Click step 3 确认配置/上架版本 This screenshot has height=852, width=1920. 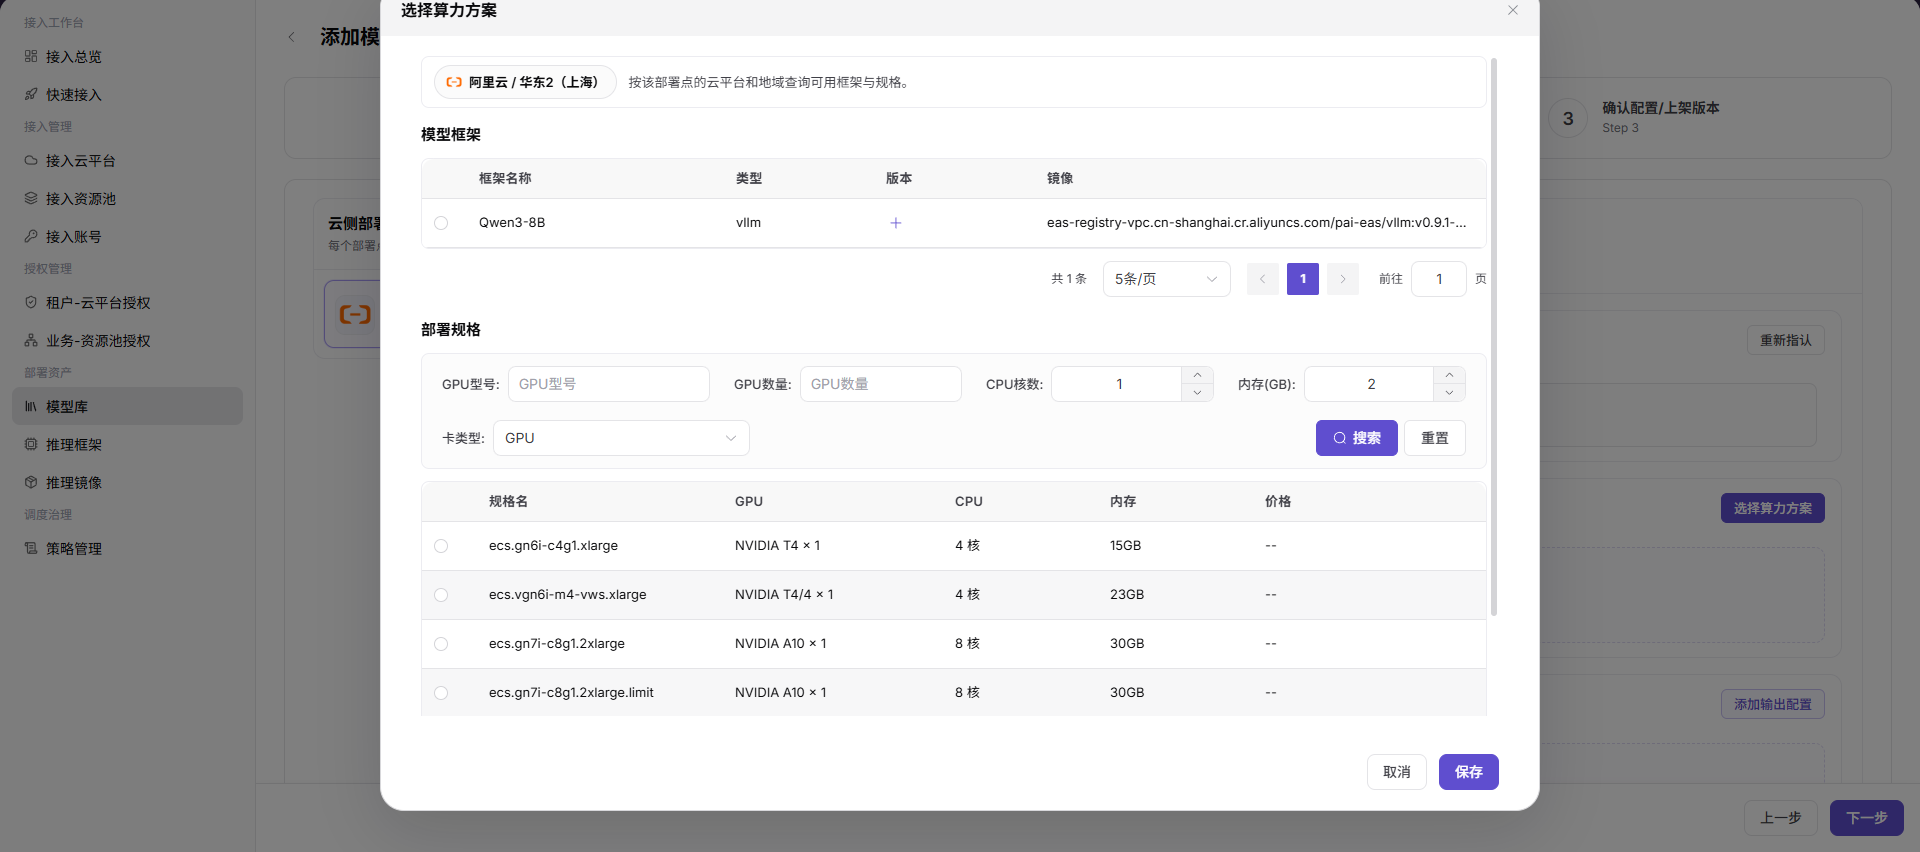1635,117
